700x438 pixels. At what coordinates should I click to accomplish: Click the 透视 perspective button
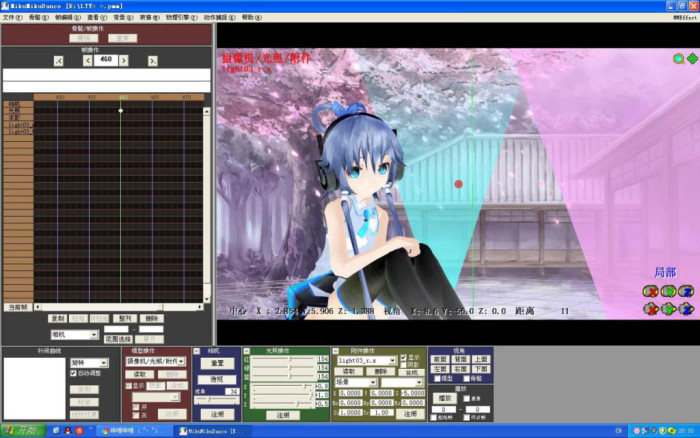[217, 380]
